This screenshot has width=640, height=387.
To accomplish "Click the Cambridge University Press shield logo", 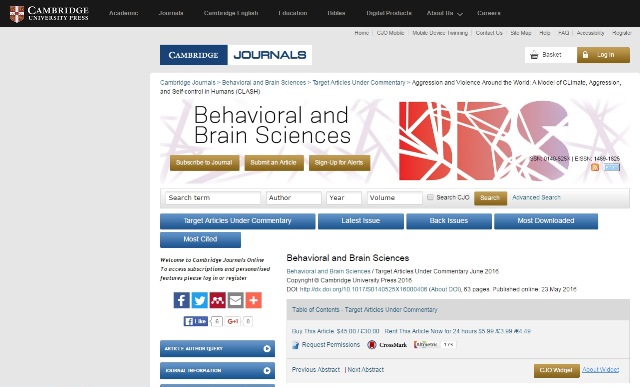I will pyautogui.click(x=17, y=13).
